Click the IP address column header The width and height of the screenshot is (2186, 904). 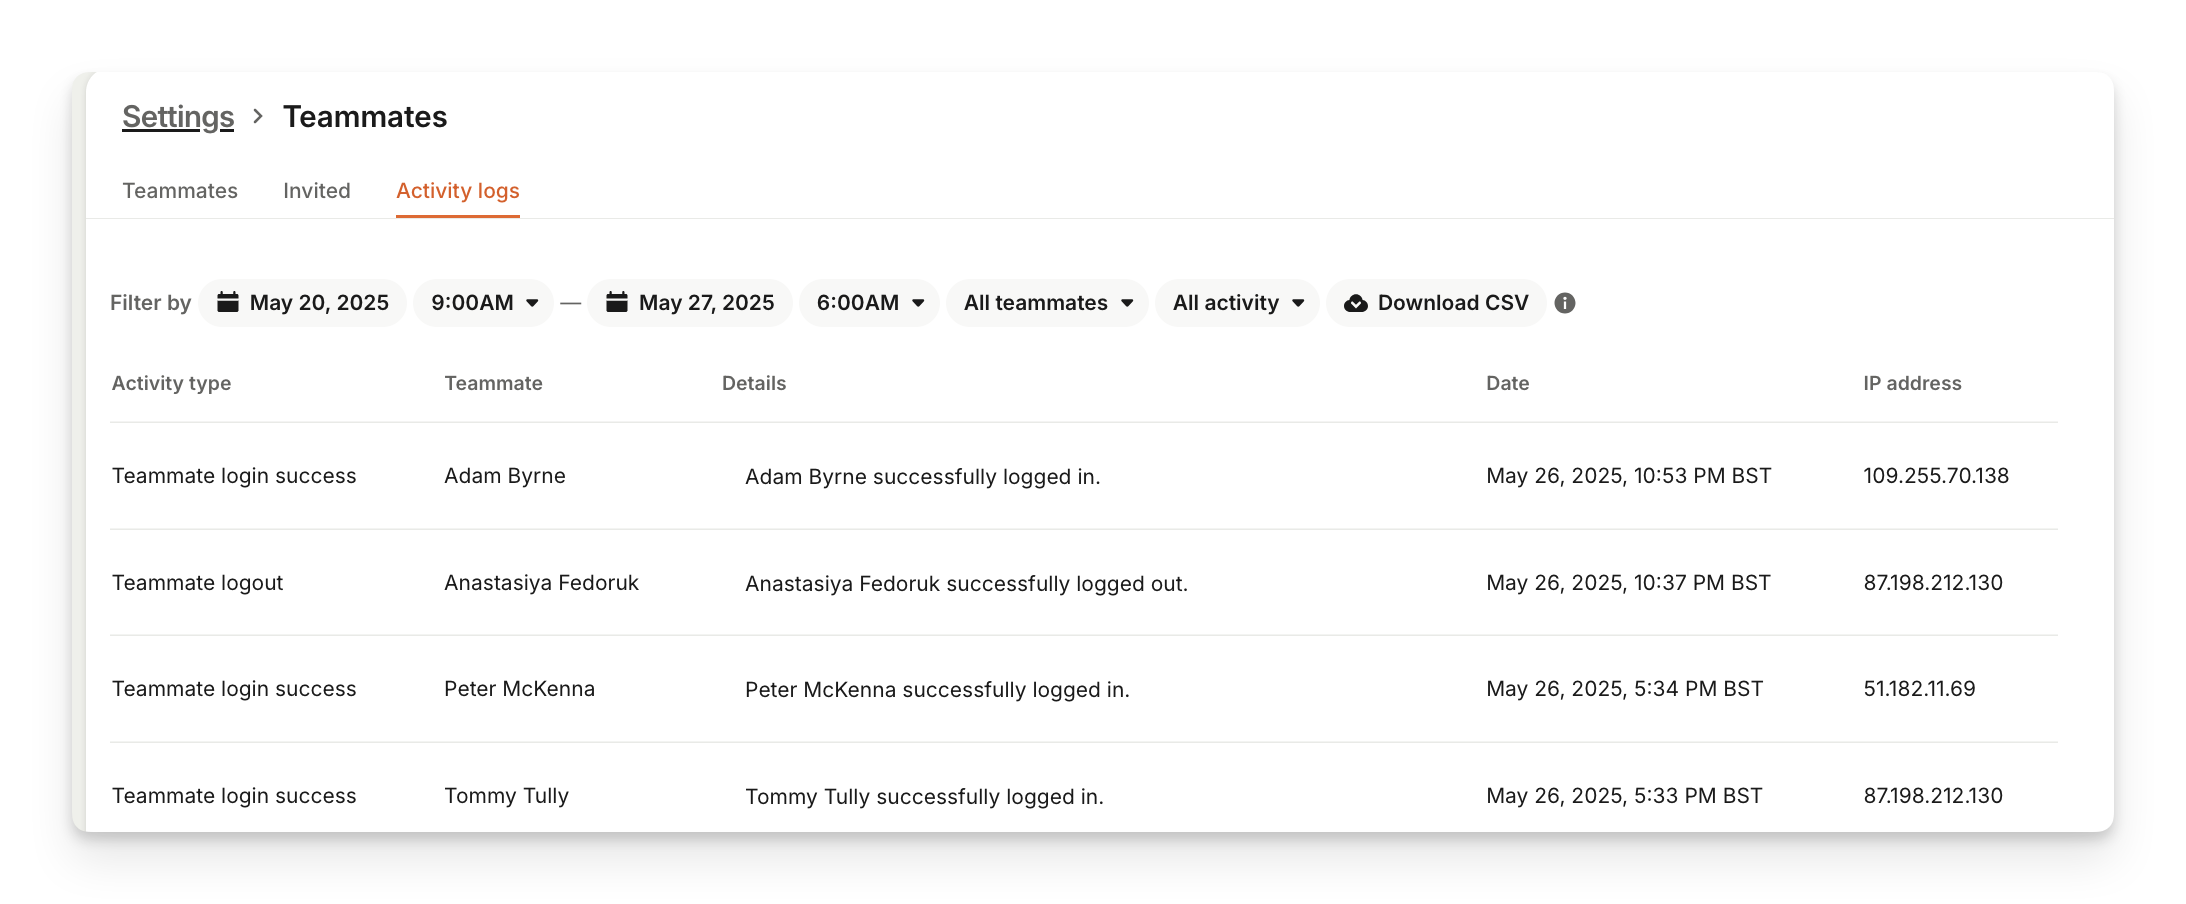[1912, 383]
